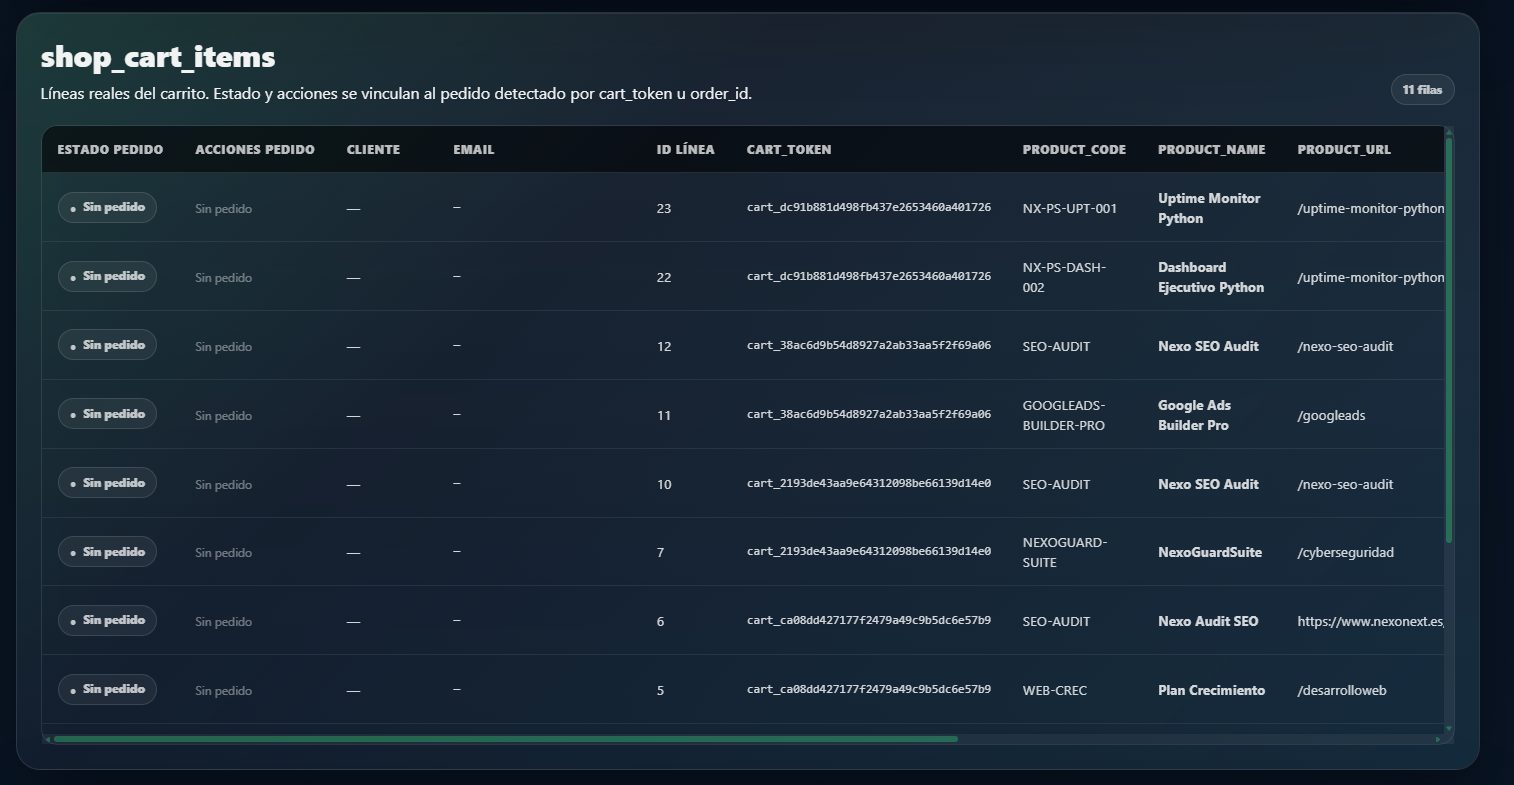Click ID línea value 5
The width and height of the screenshot is (1514, 785).
pyautogui.click(x=660, y=690)
